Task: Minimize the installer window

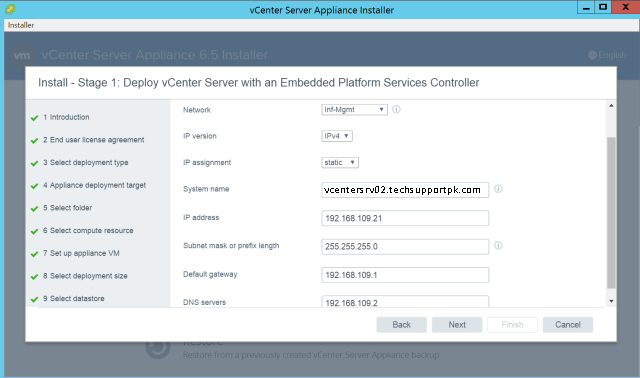Action: [x=586, y=7]
